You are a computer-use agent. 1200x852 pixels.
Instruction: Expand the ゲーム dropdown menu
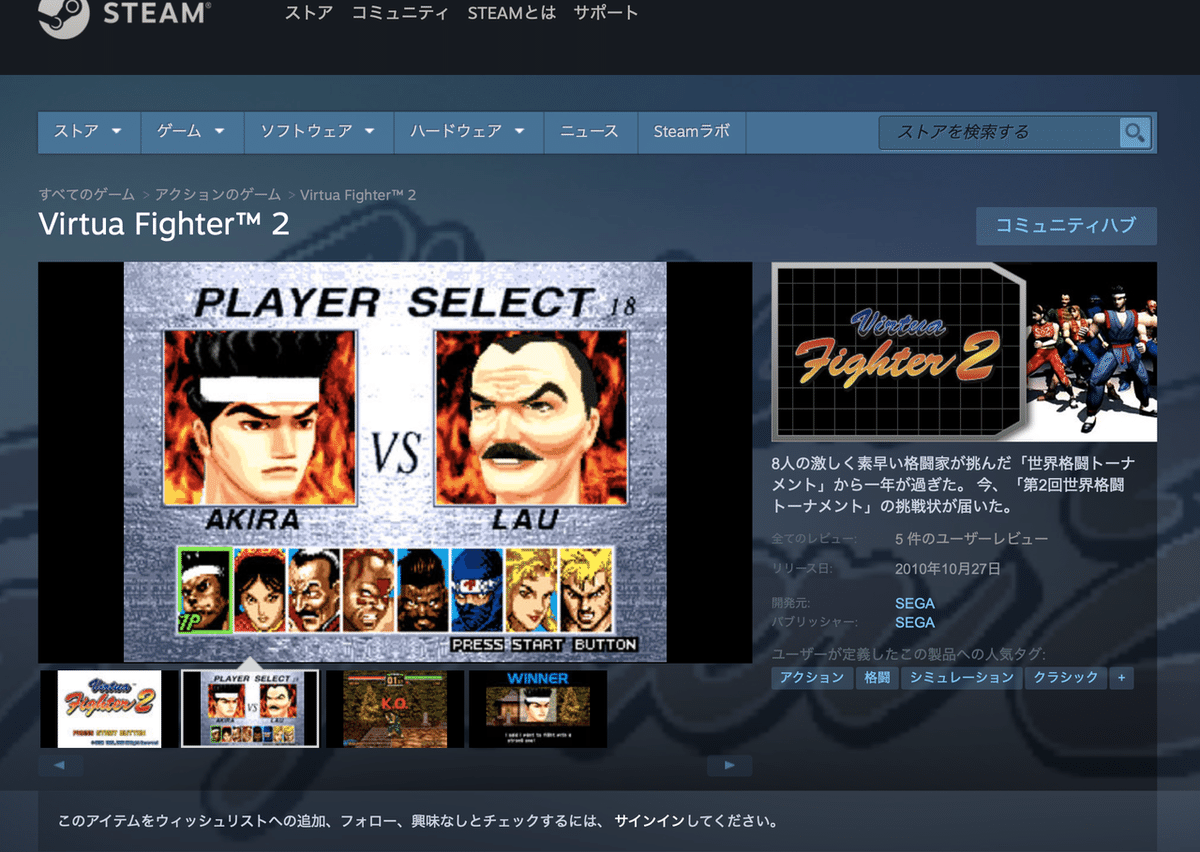190,132
